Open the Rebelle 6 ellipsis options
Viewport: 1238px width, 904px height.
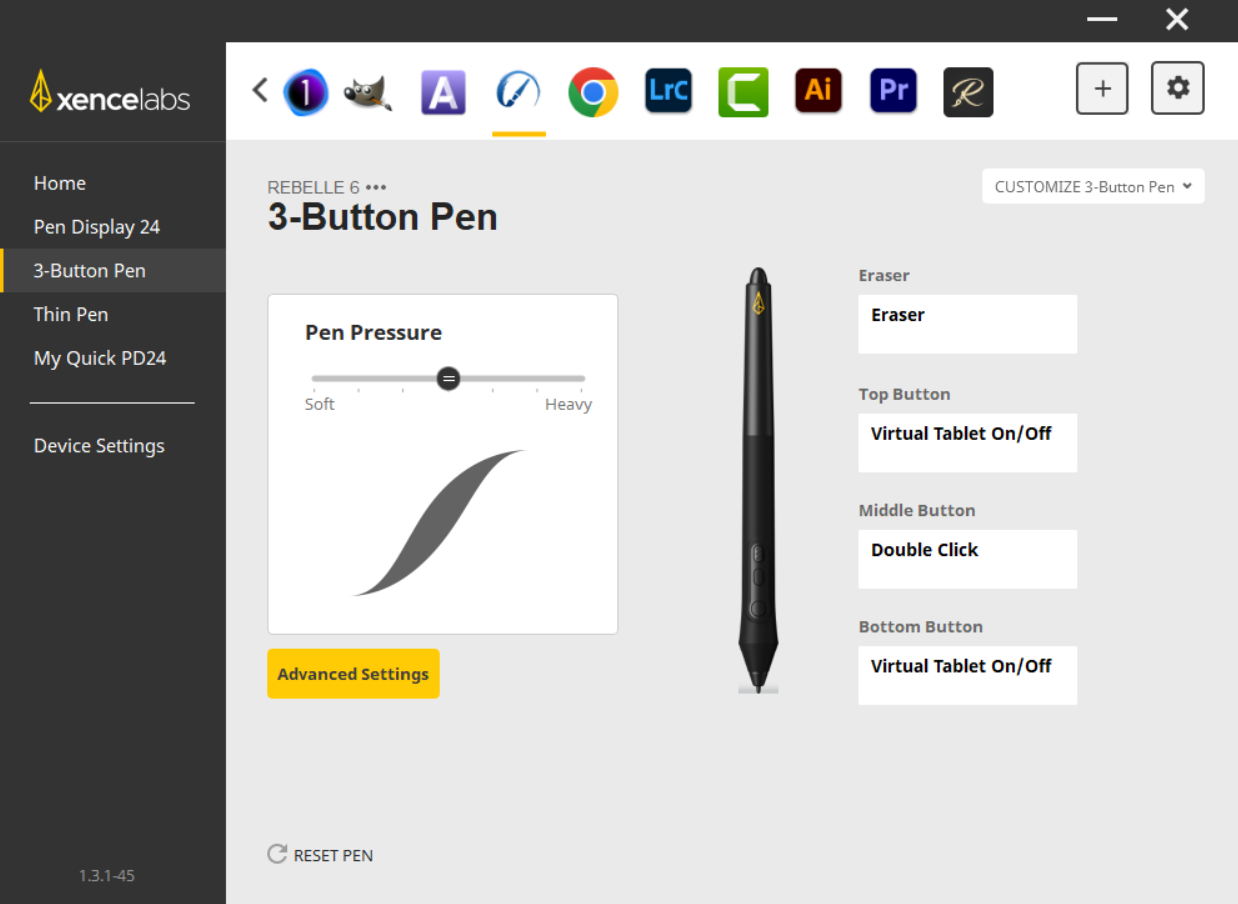tap(376, 187)
